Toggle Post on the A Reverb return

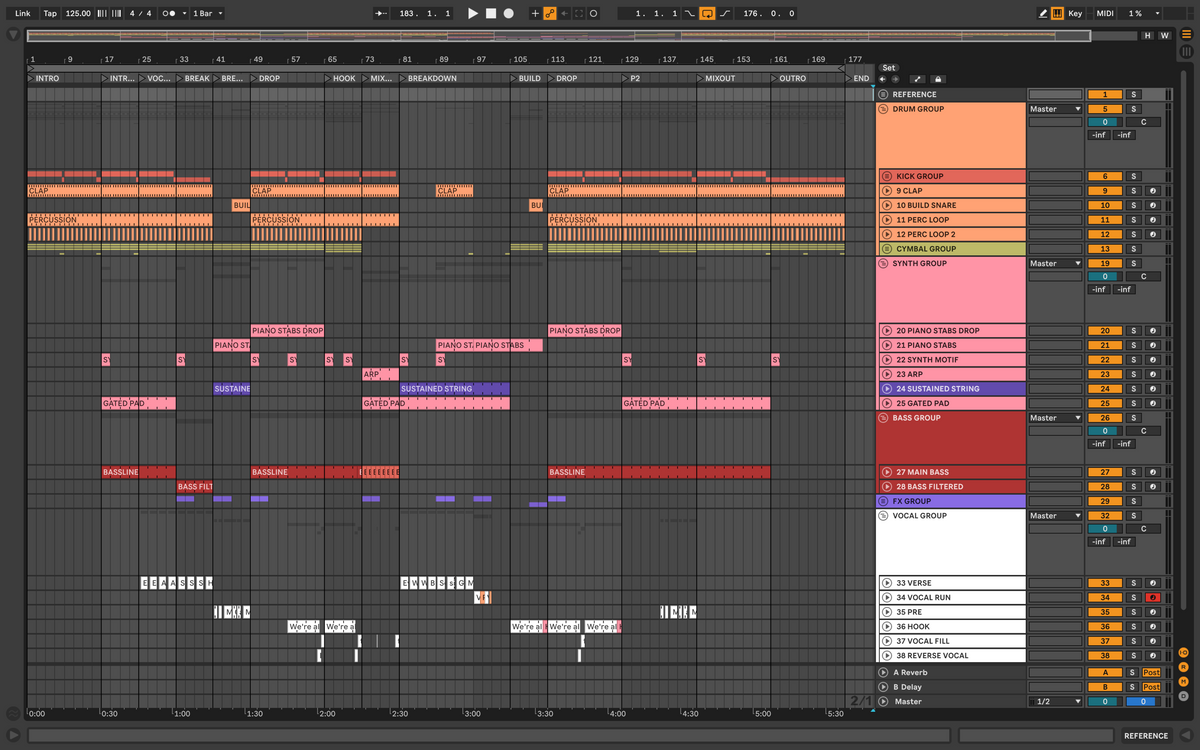point(1152,673)
